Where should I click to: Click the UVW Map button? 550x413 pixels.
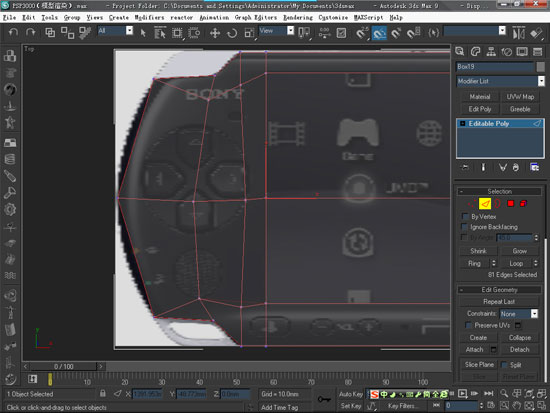pos(520,97)
